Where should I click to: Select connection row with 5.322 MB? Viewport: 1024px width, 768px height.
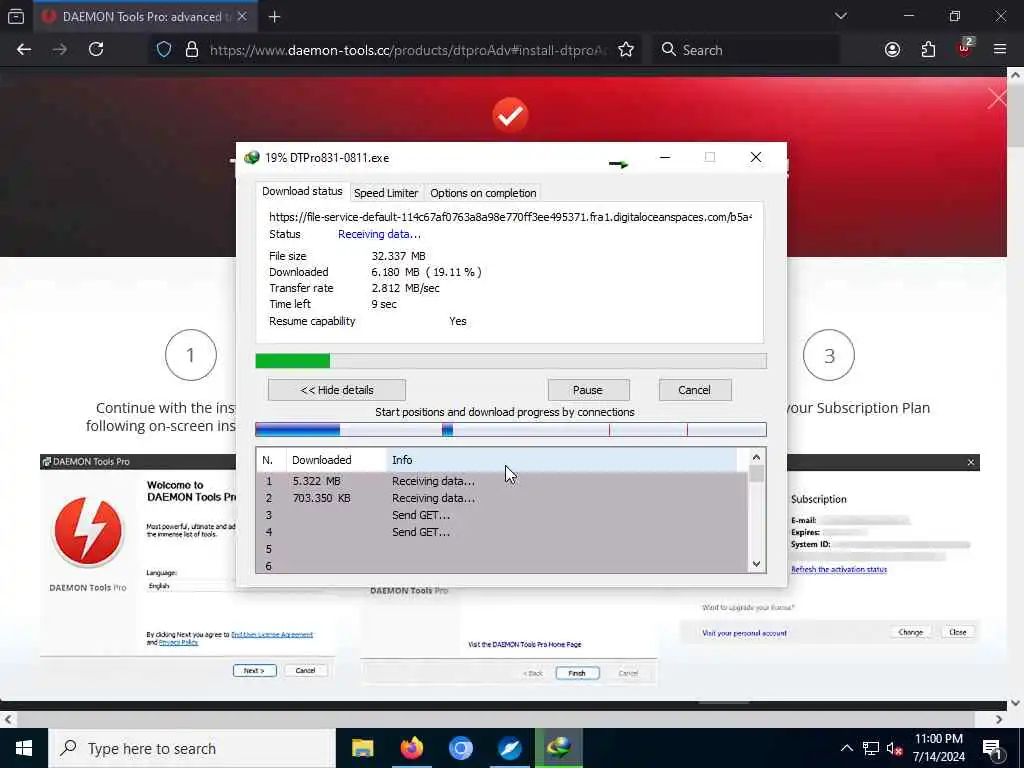[x=502, y=481]
